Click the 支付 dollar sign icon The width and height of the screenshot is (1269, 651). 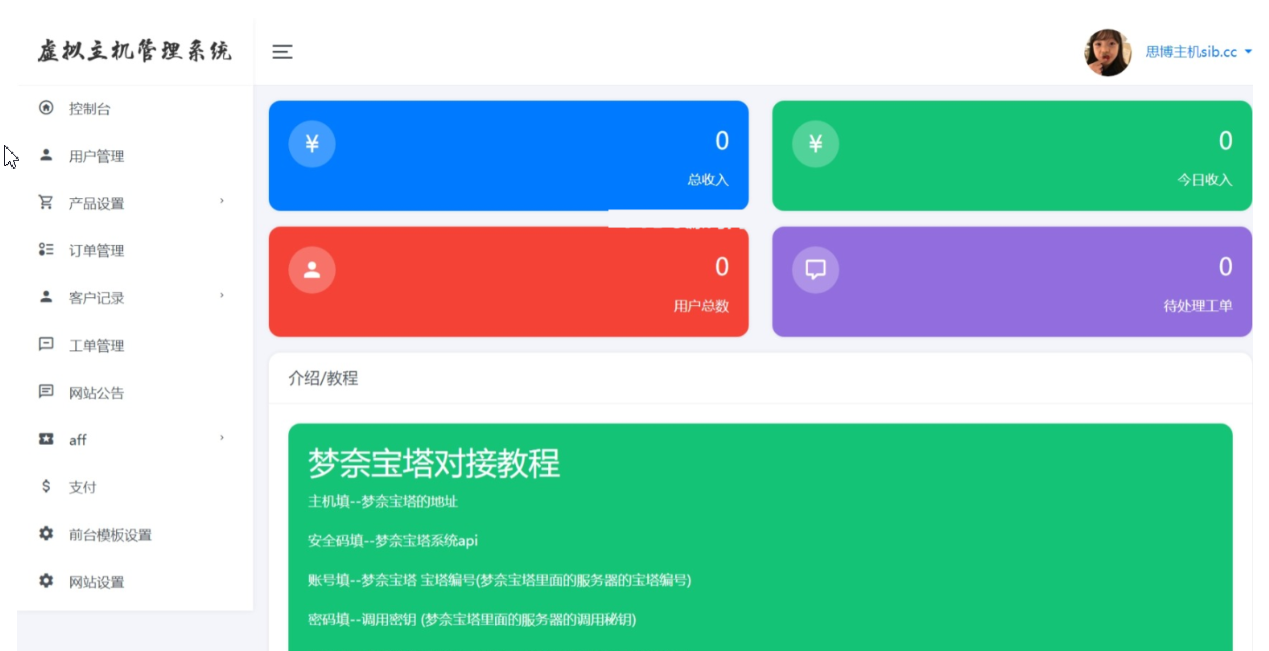(x=46, y=487)
